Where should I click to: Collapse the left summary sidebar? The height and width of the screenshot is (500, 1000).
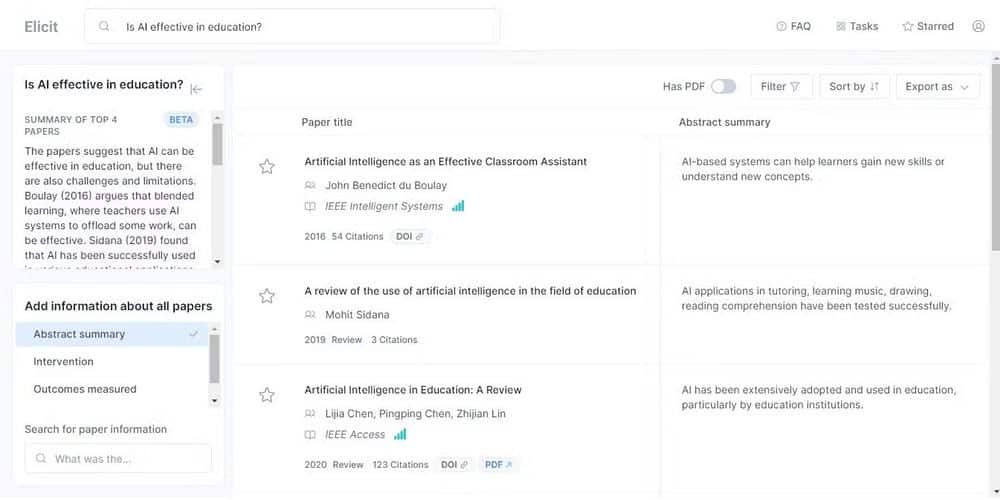tap(196, 89)
